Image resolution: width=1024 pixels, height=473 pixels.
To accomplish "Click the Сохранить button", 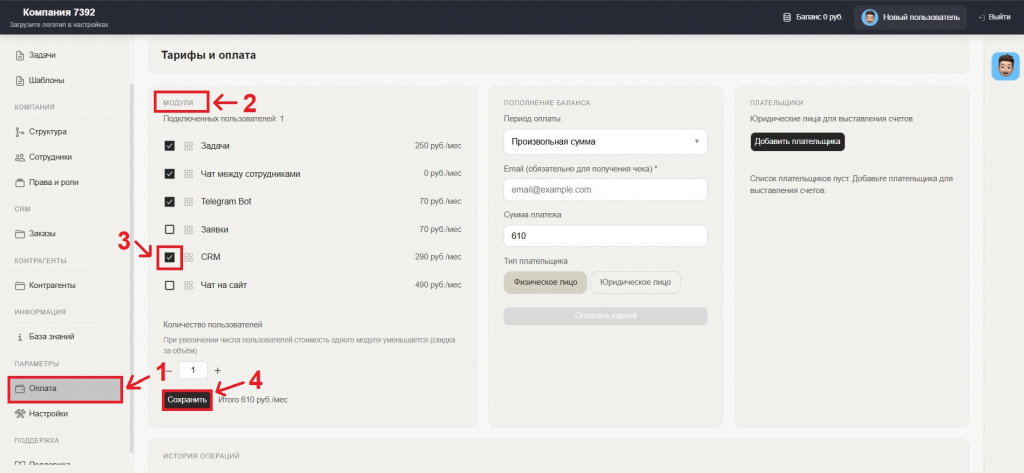I will point(187,399).
